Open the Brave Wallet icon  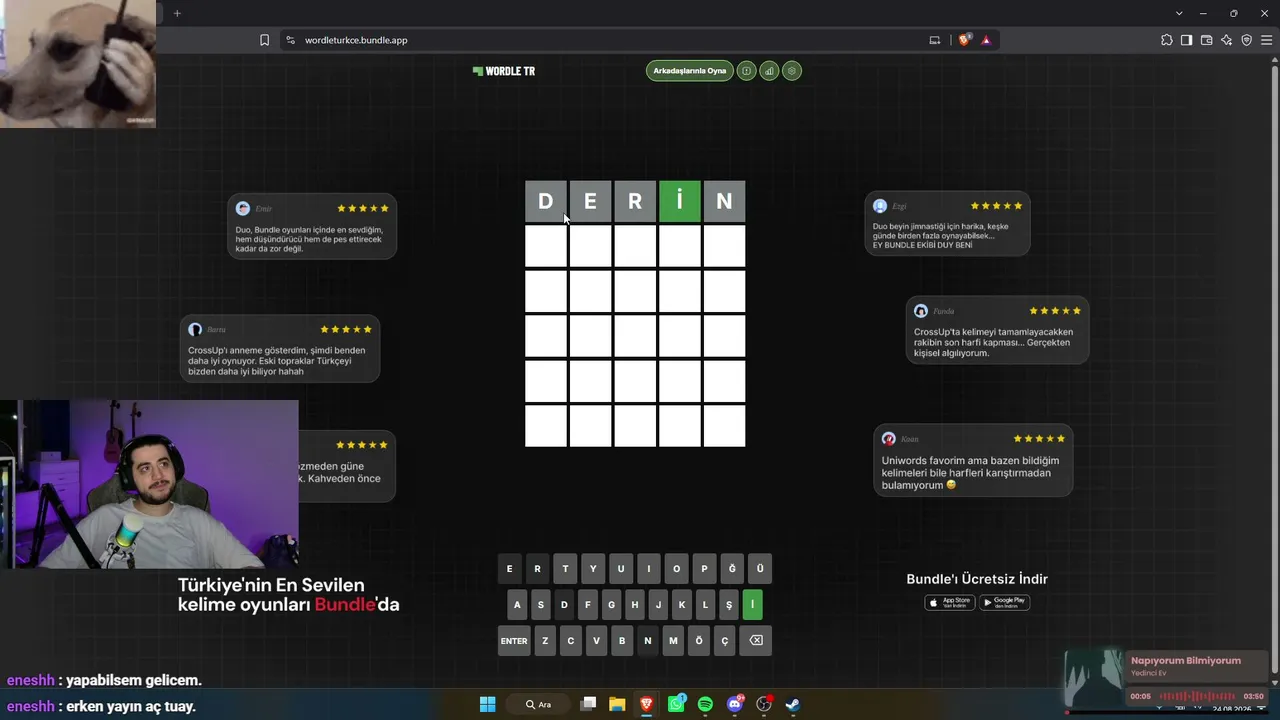coord(1206,40)
